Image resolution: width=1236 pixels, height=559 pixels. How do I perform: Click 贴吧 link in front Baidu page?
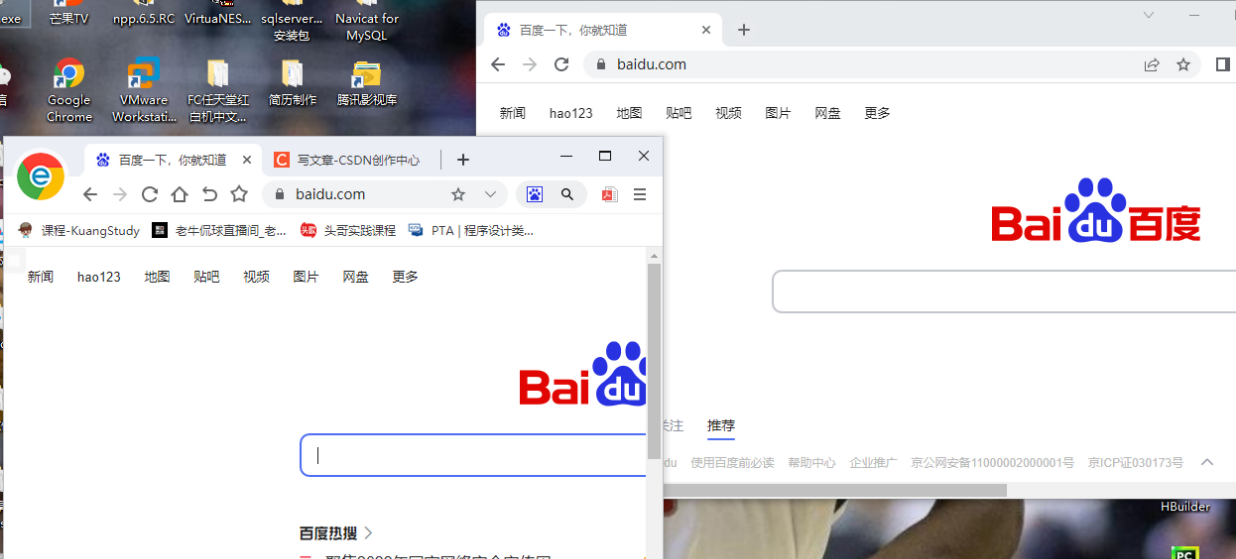point(207,277)
